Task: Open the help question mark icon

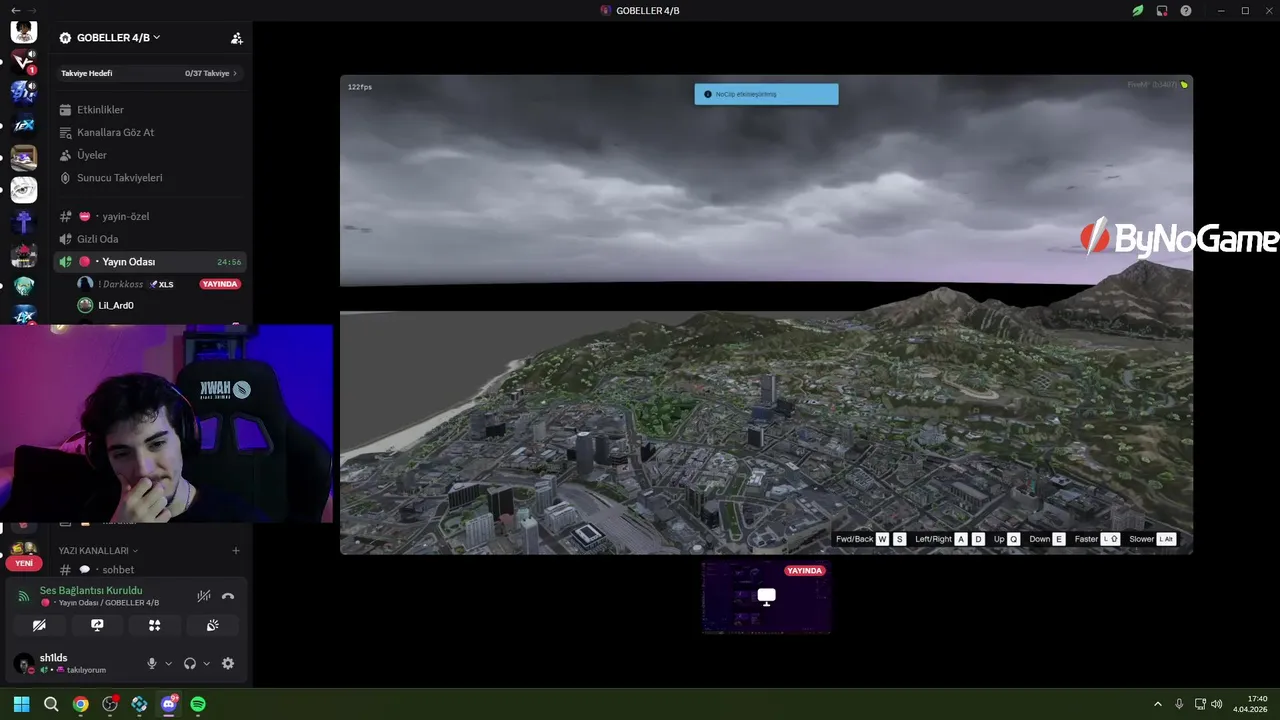Action: pos(1186,11)
